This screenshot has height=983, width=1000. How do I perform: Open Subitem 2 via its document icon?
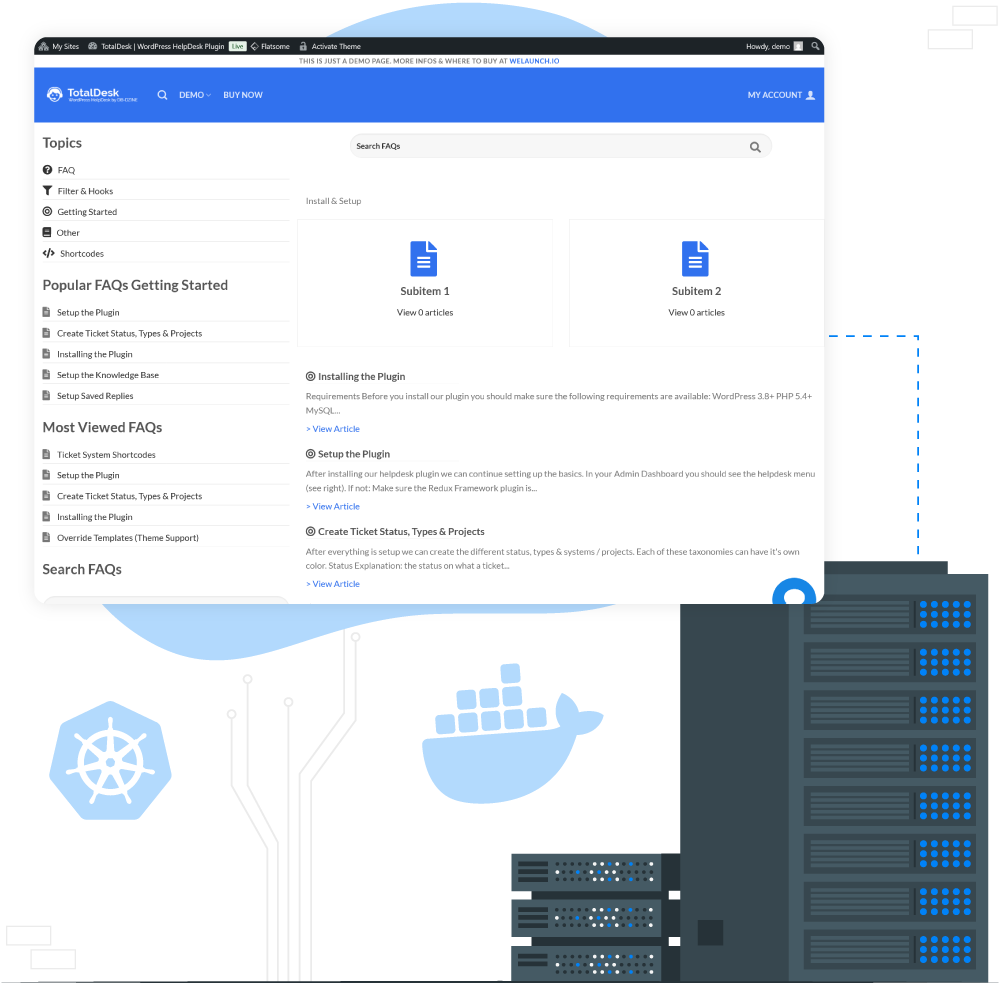click(x=695, y=258)
